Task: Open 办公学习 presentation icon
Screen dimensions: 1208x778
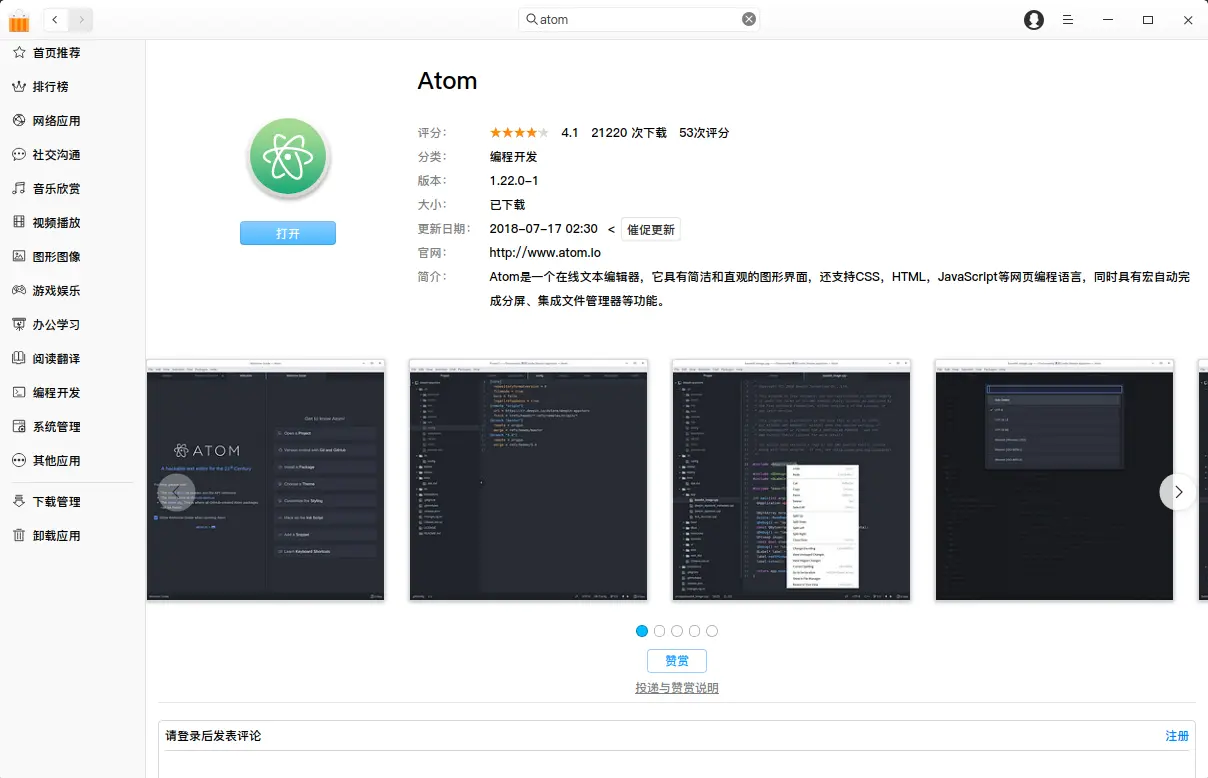Action: (x=18, y=324)
